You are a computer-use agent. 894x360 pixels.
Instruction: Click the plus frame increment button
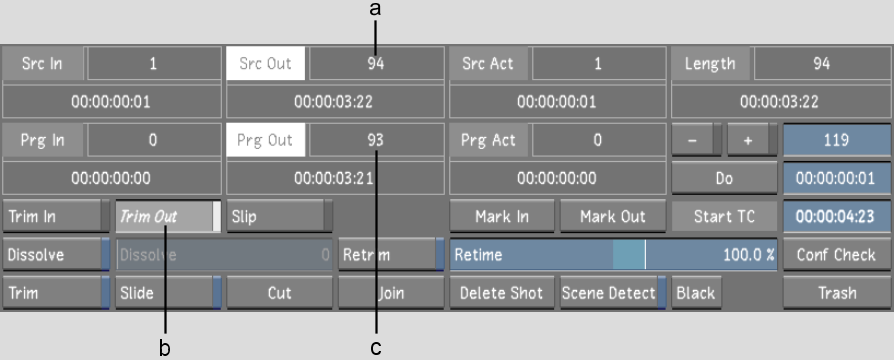(x=752, y=140)
